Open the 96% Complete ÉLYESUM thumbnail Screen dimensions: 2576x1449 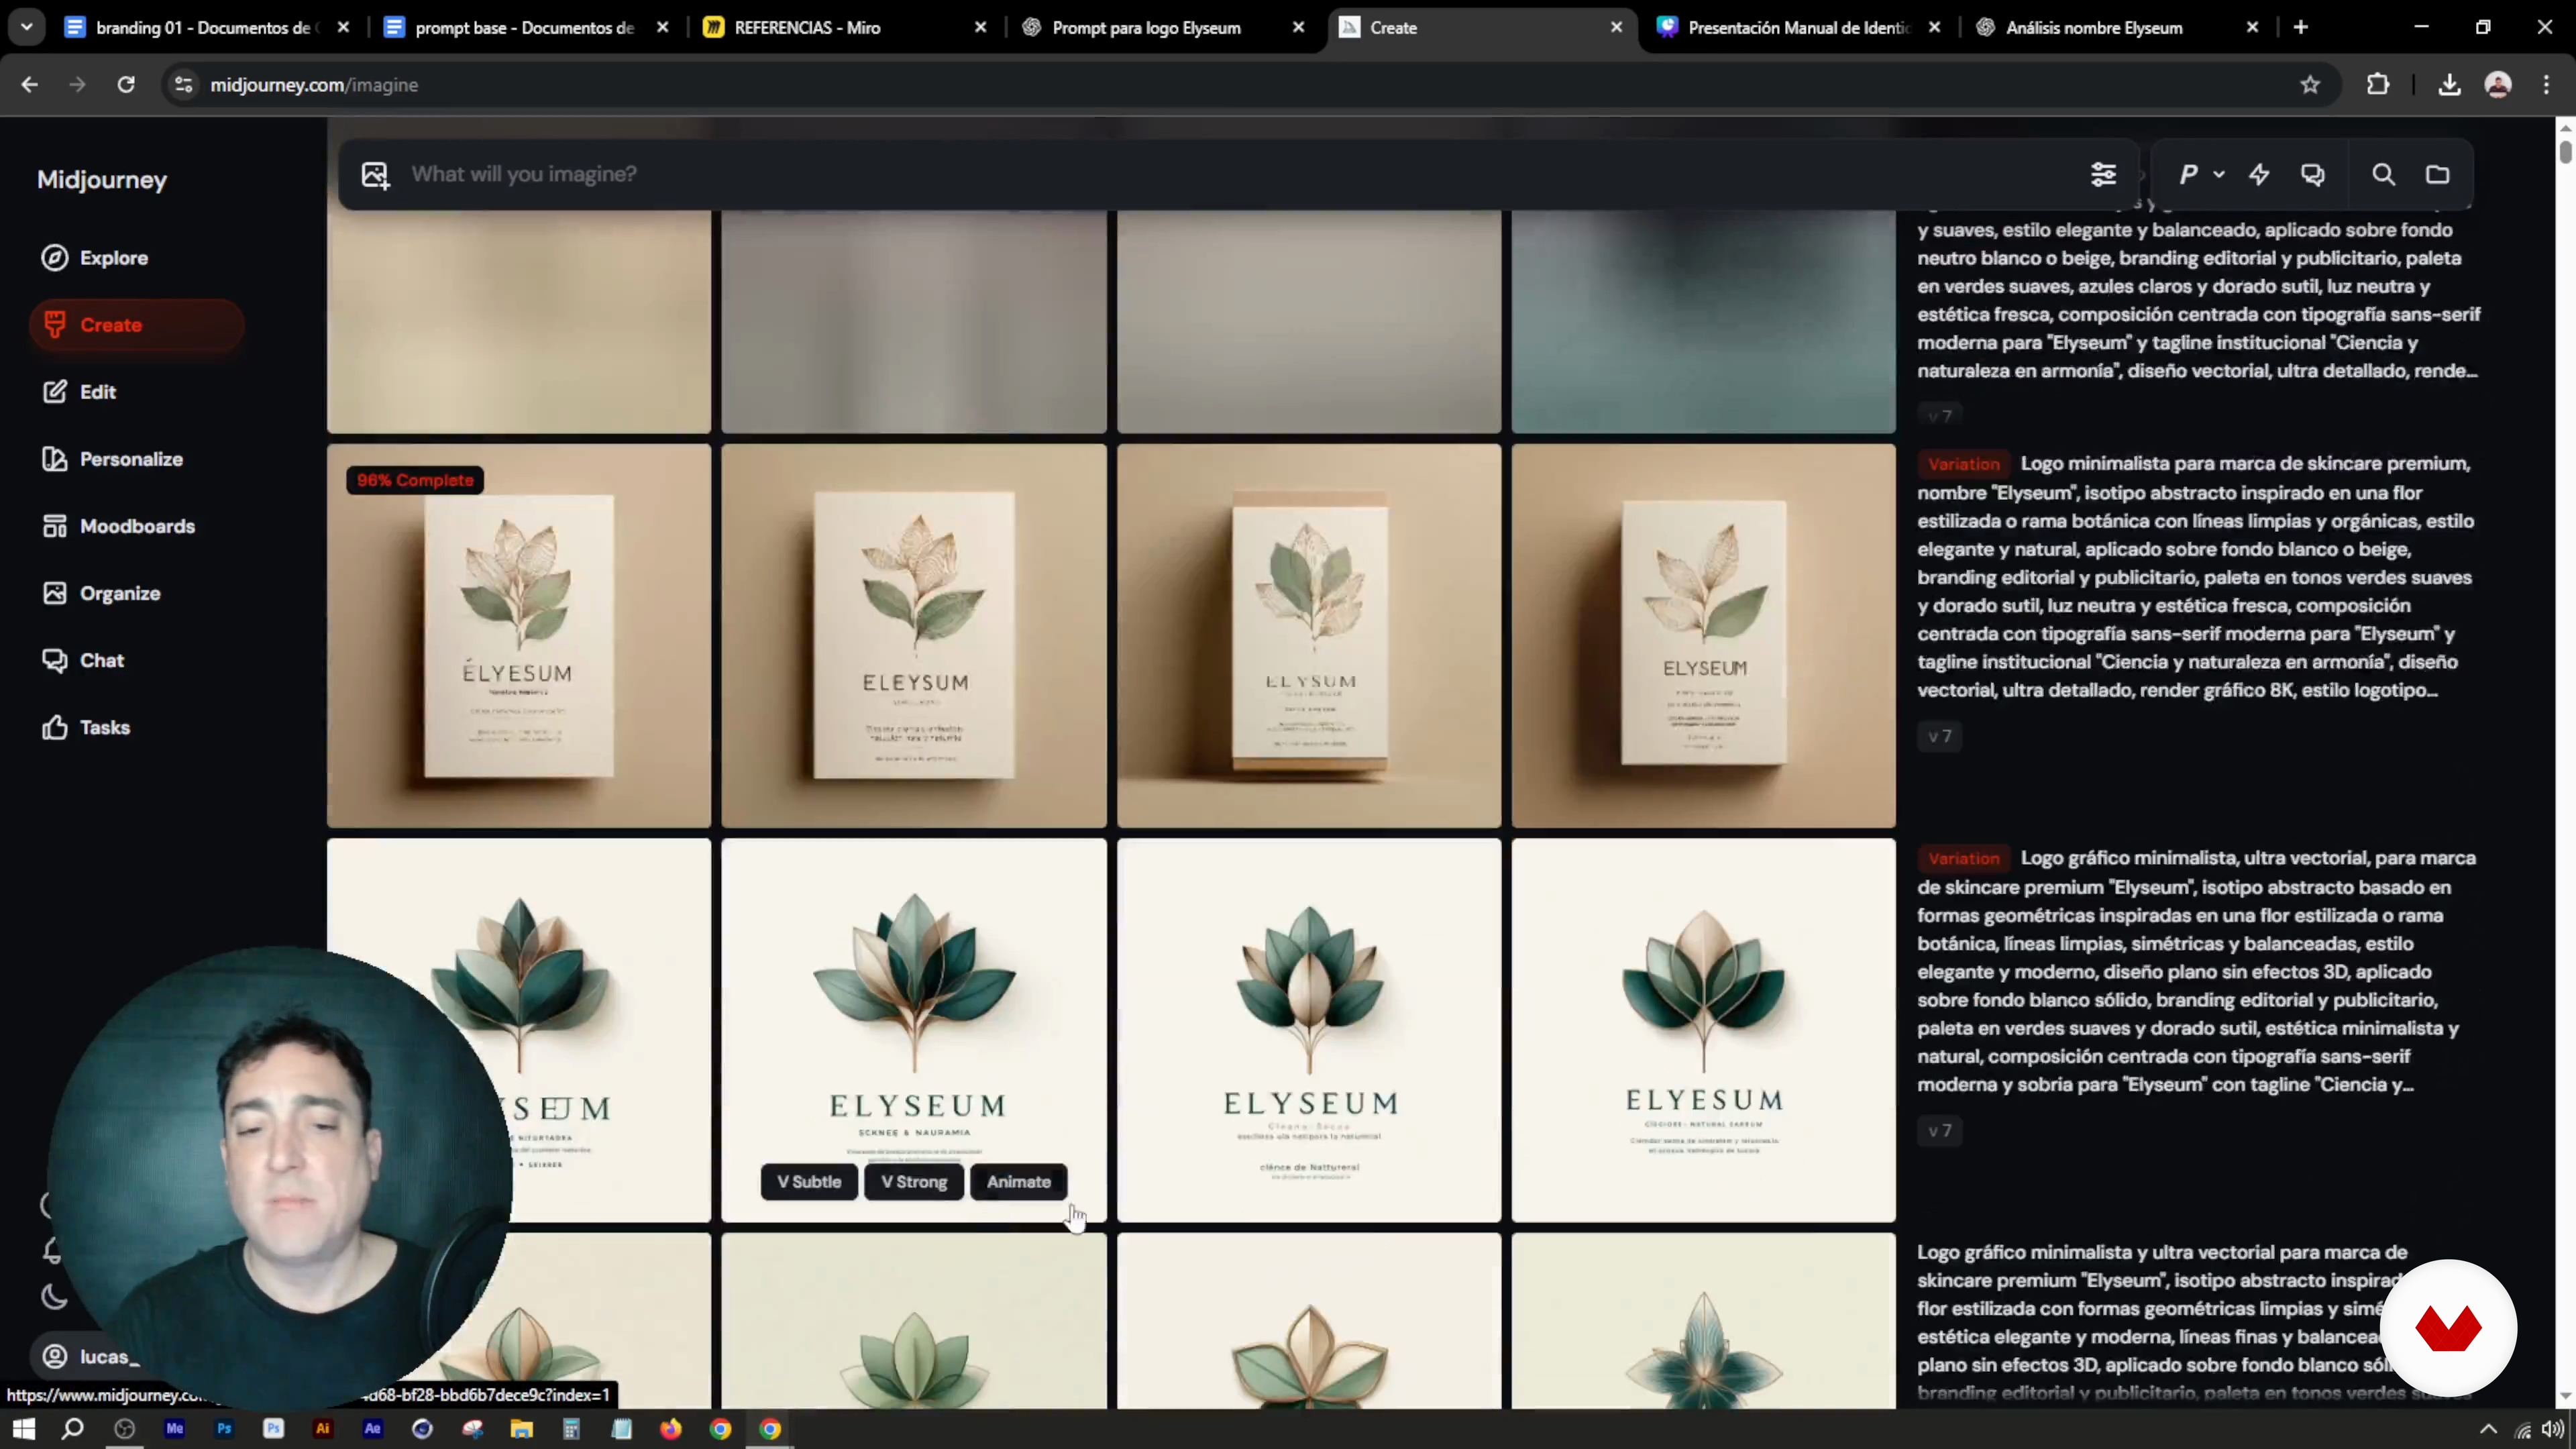click(x=519, y=636)
